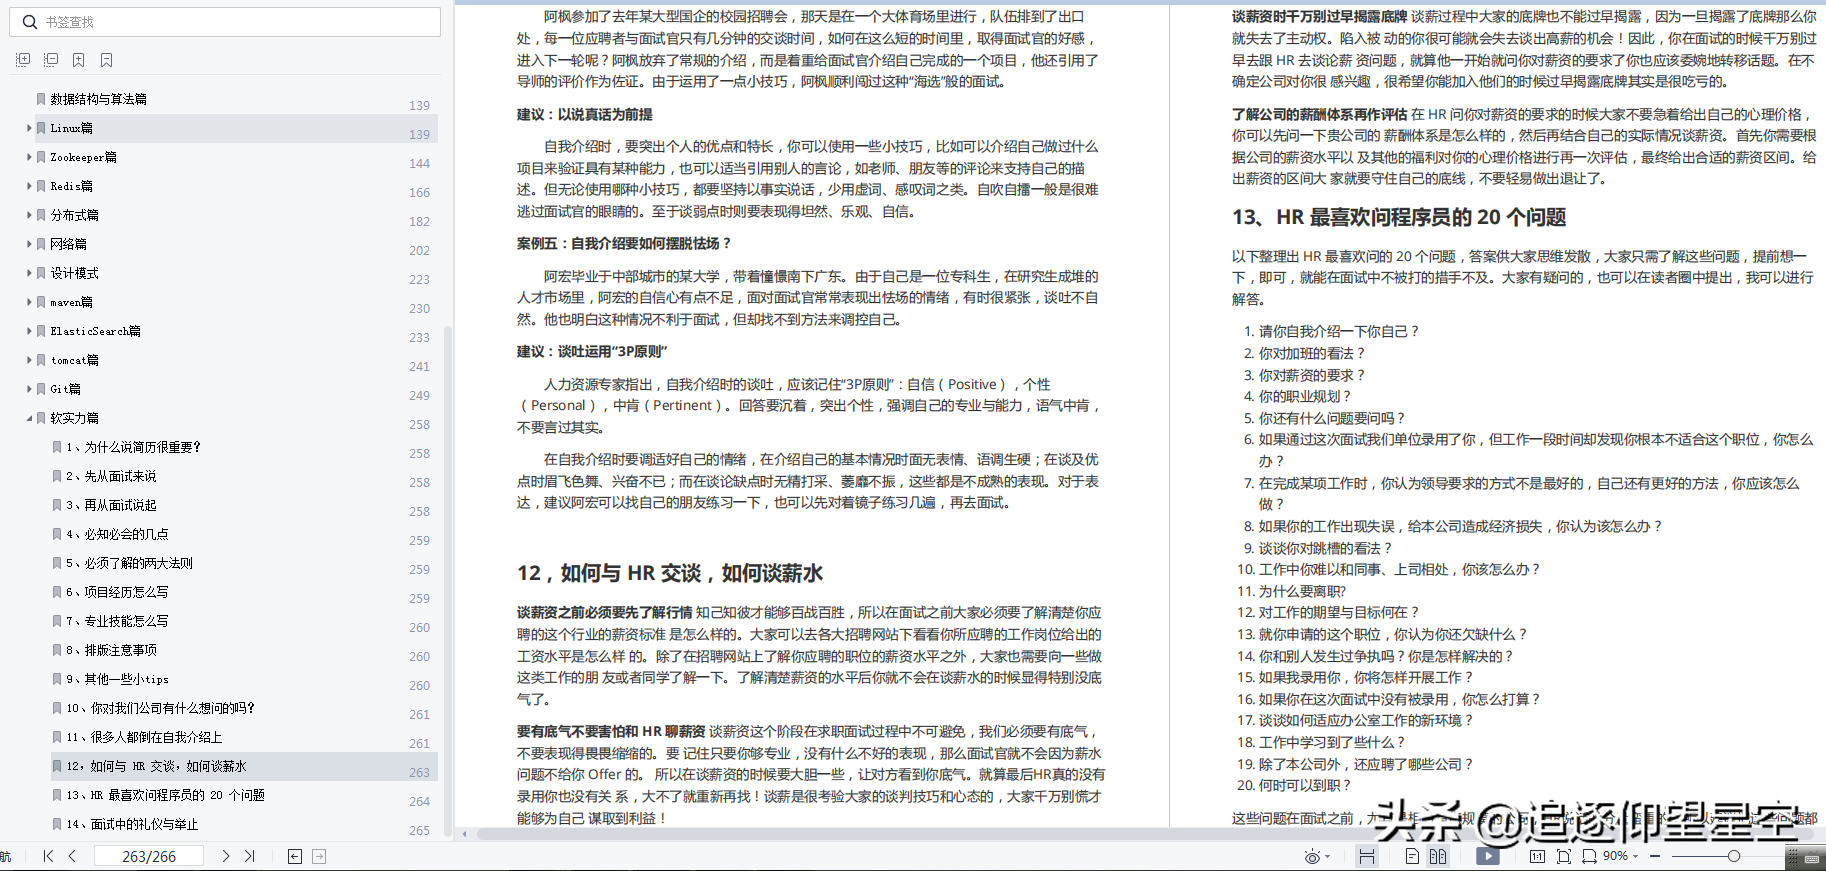1826x871 pixels.
Task: Adjust the zoom slider handle
Action: 1734,856
